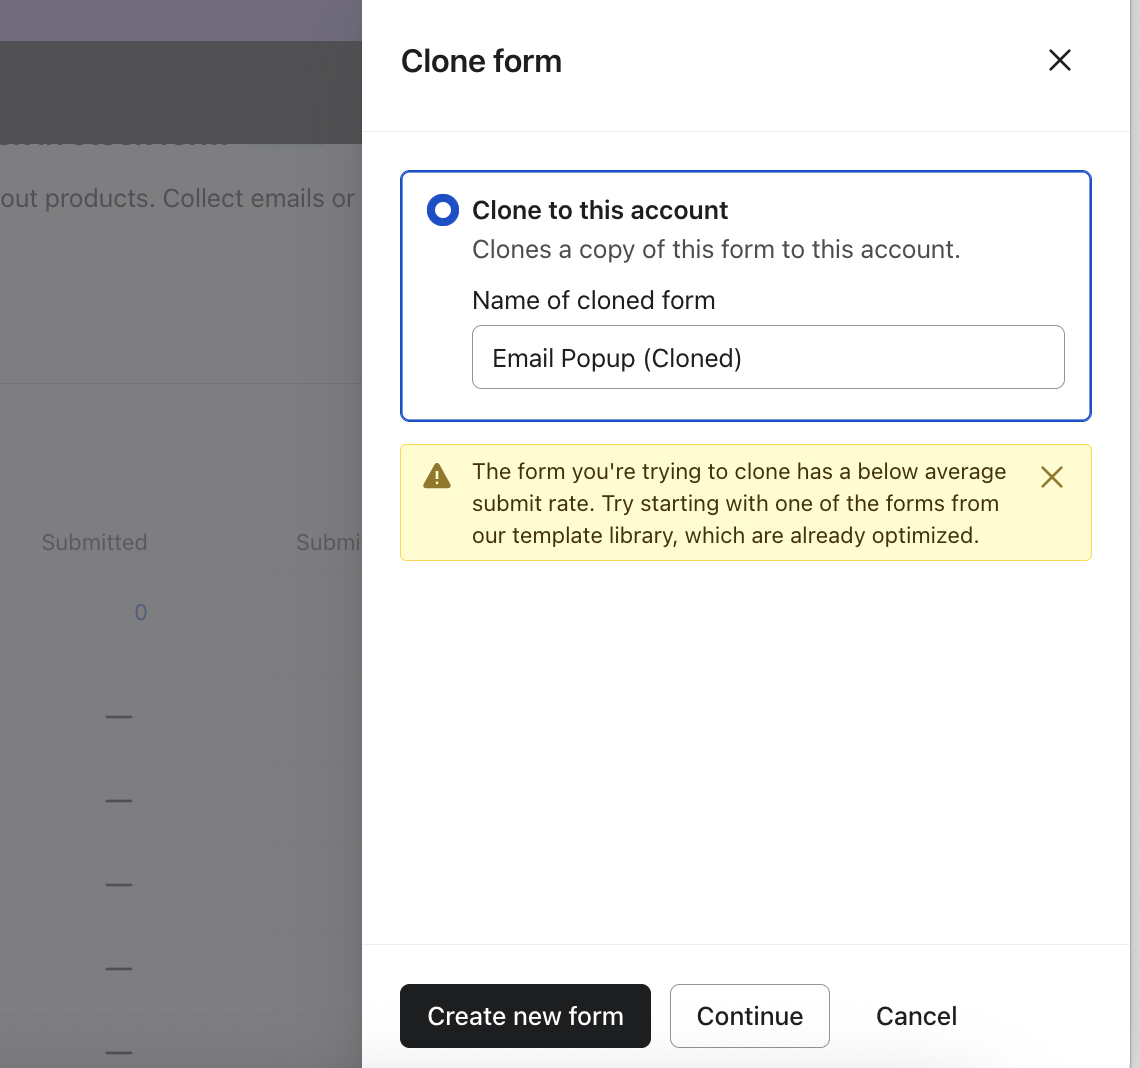Click the Name of cloned form input field
This screenshot has width=1140, height=1068.
[x=767, y=357]
